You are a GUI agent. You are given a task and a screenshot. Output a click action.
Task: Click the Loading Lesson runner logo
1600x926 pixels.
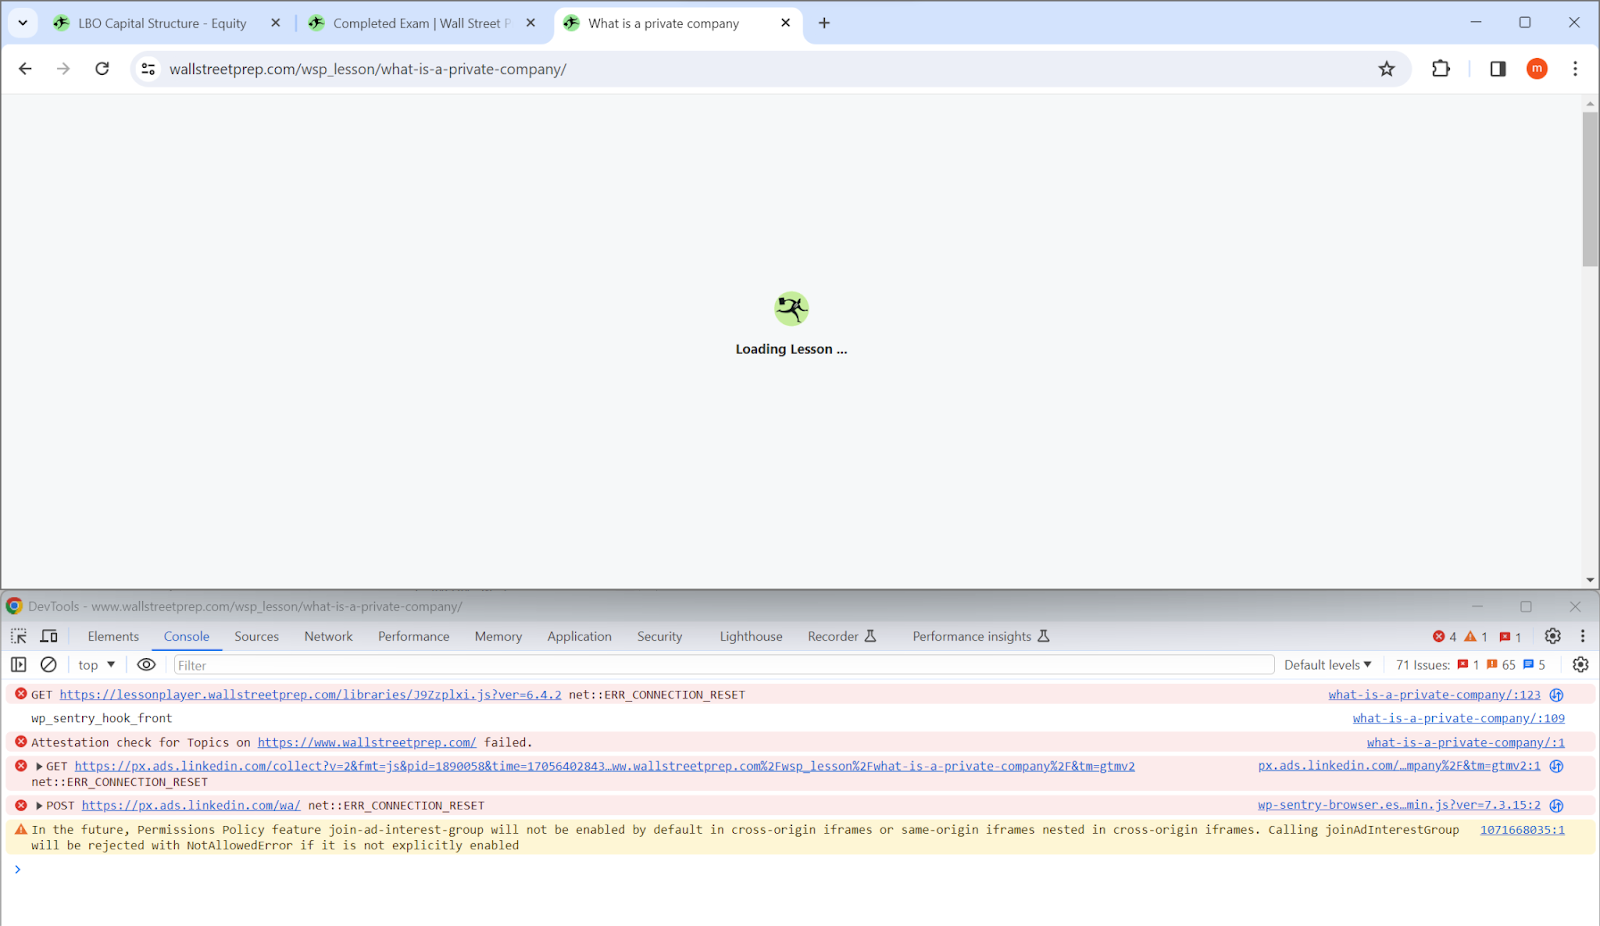point(791,309)
